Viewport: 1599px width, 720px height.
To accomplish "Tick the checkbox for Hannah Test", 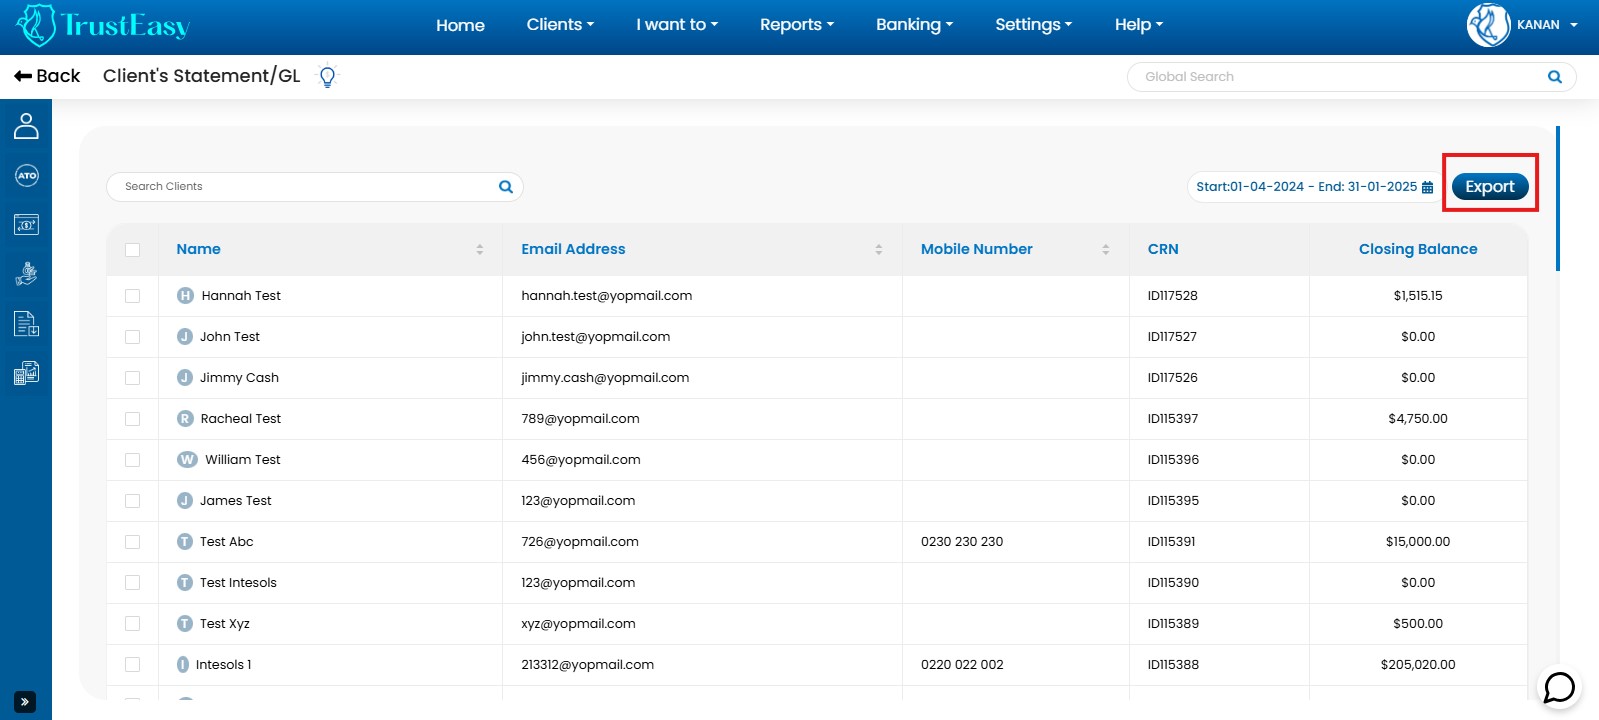I will [133, 296].
